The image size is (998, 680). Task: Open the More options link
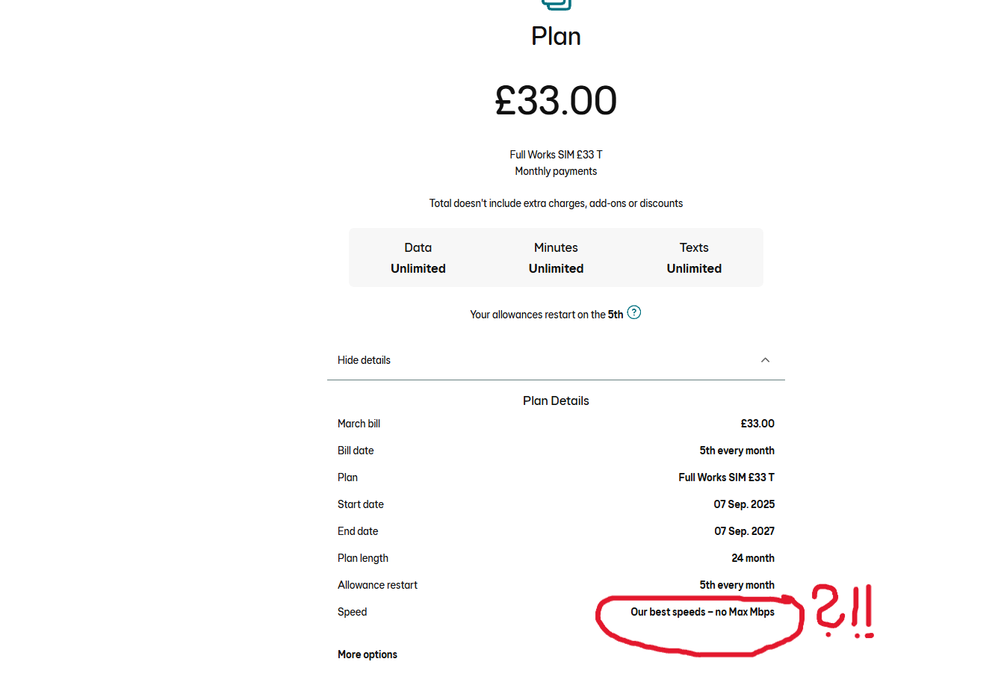[367, 655]
